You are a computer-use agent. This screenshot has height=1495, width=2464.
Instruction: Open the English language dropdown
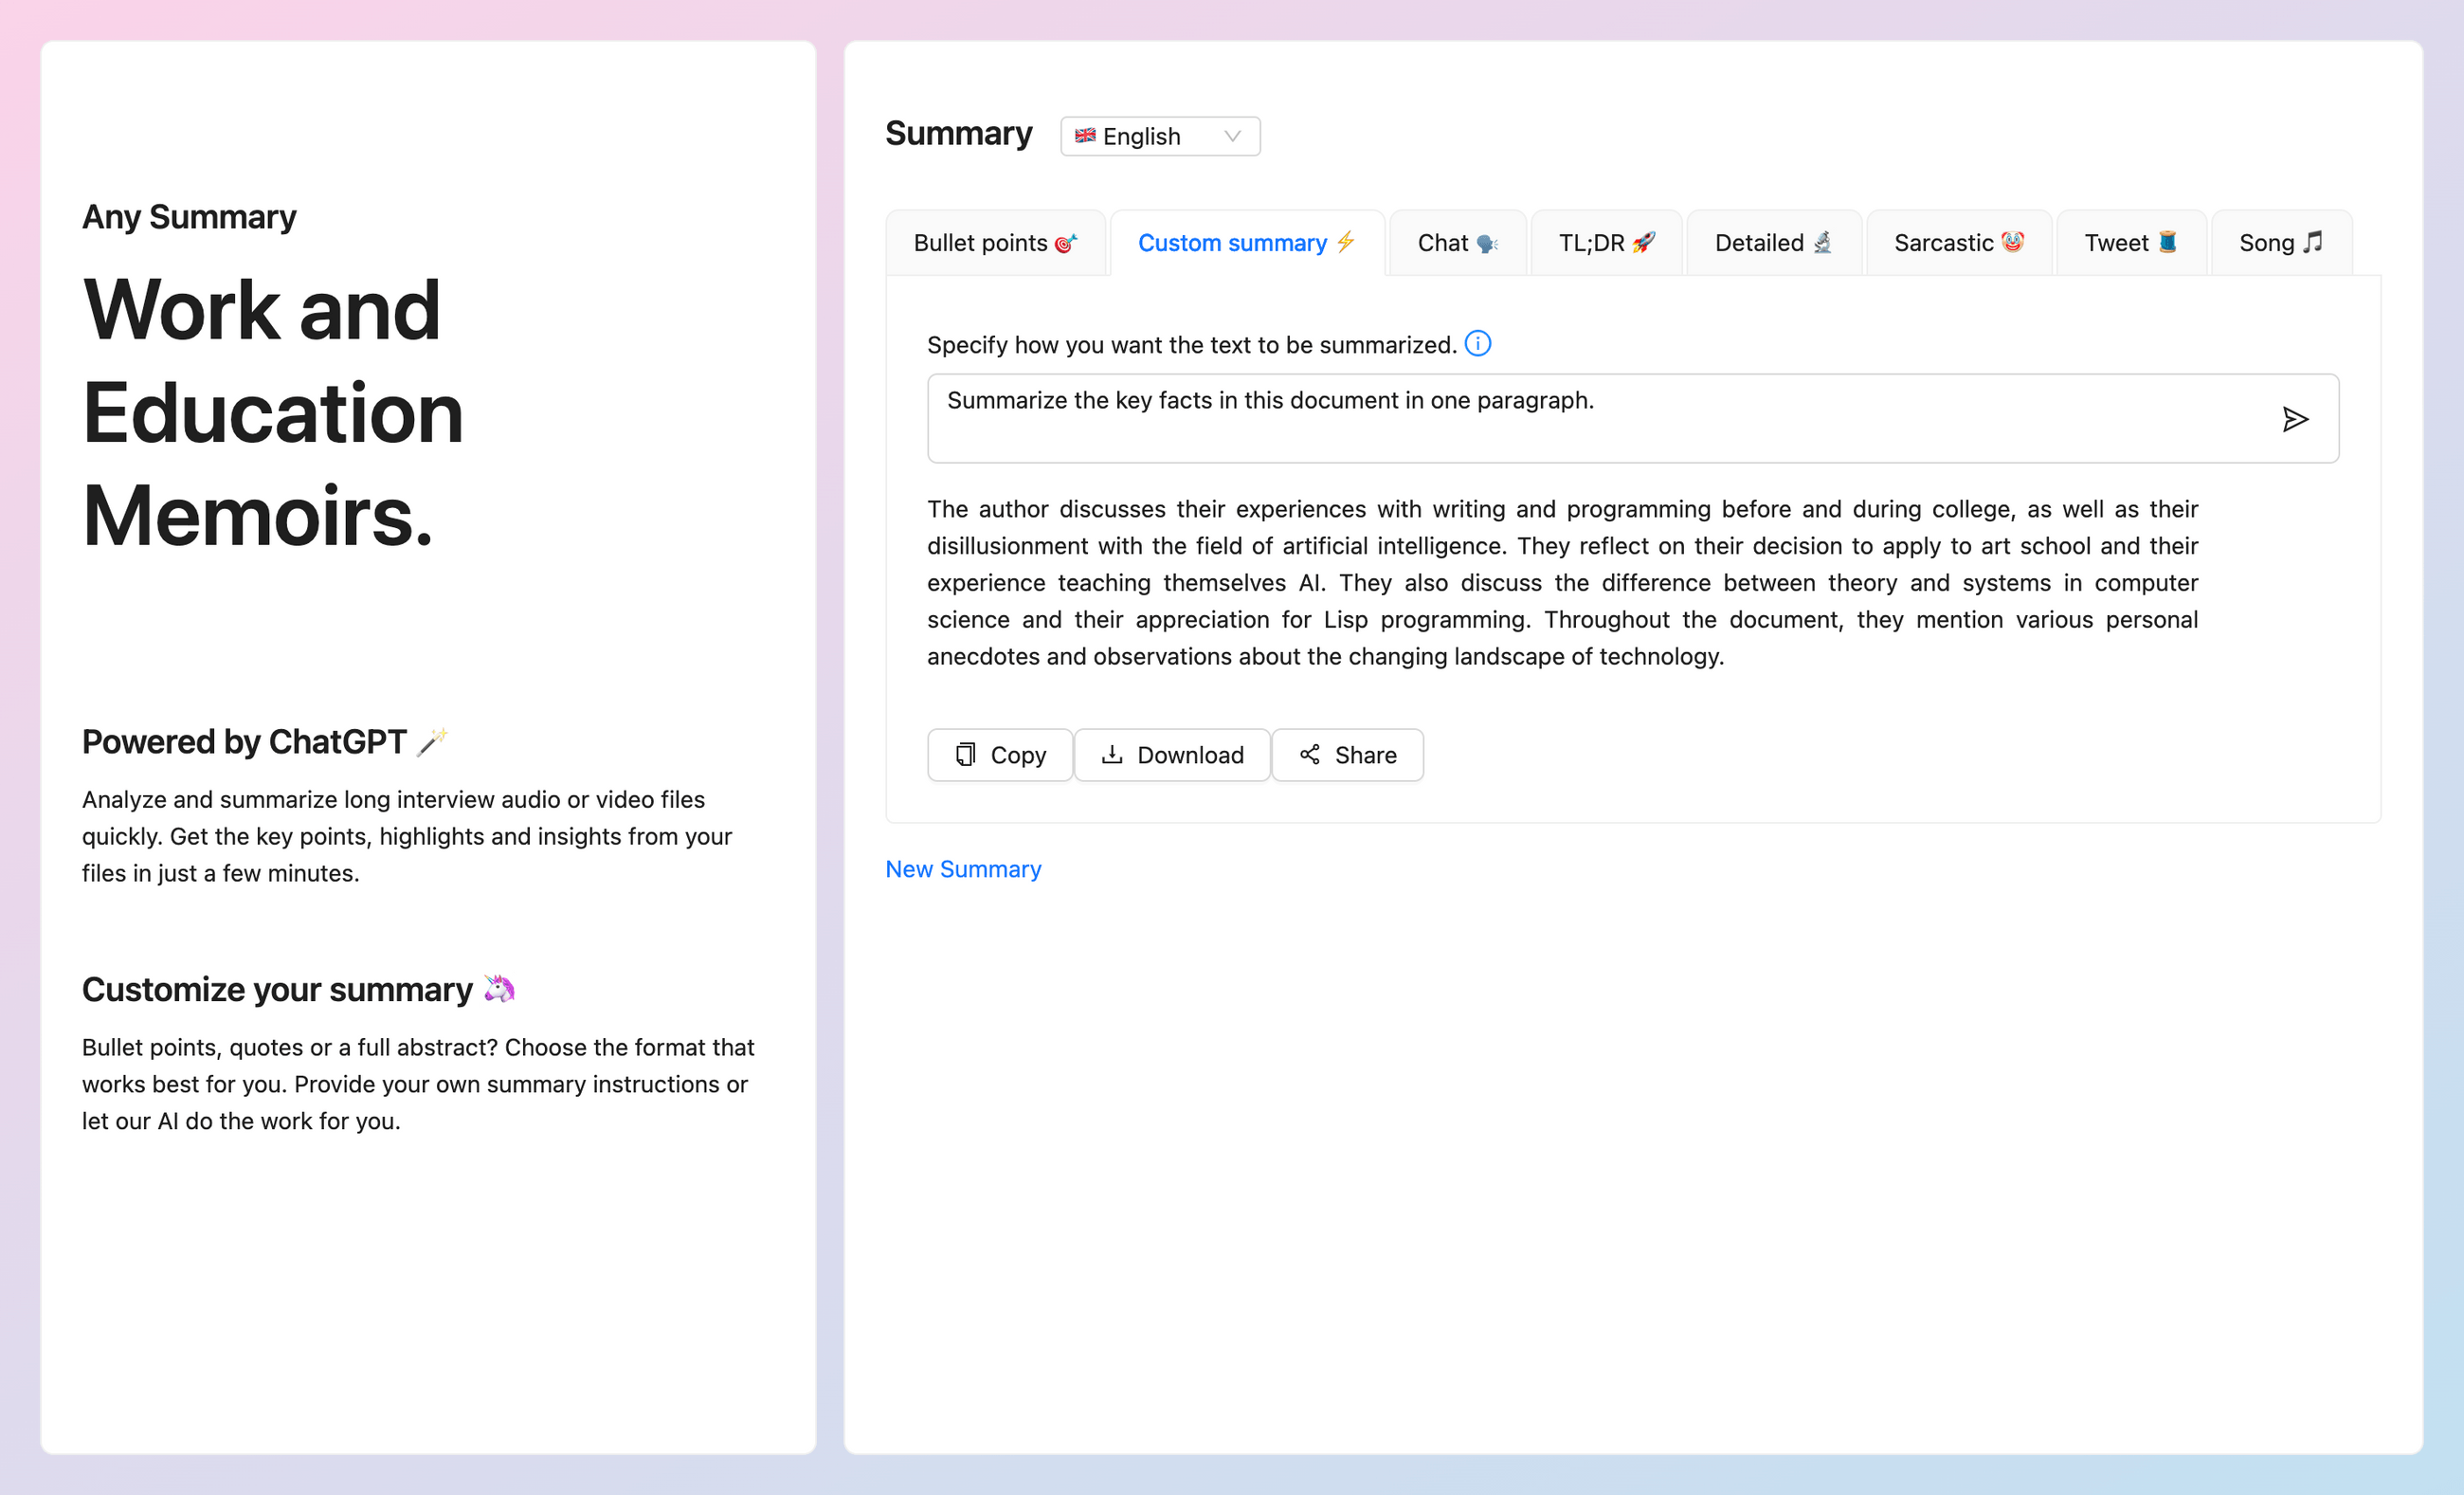click(x=1159, y=136)
